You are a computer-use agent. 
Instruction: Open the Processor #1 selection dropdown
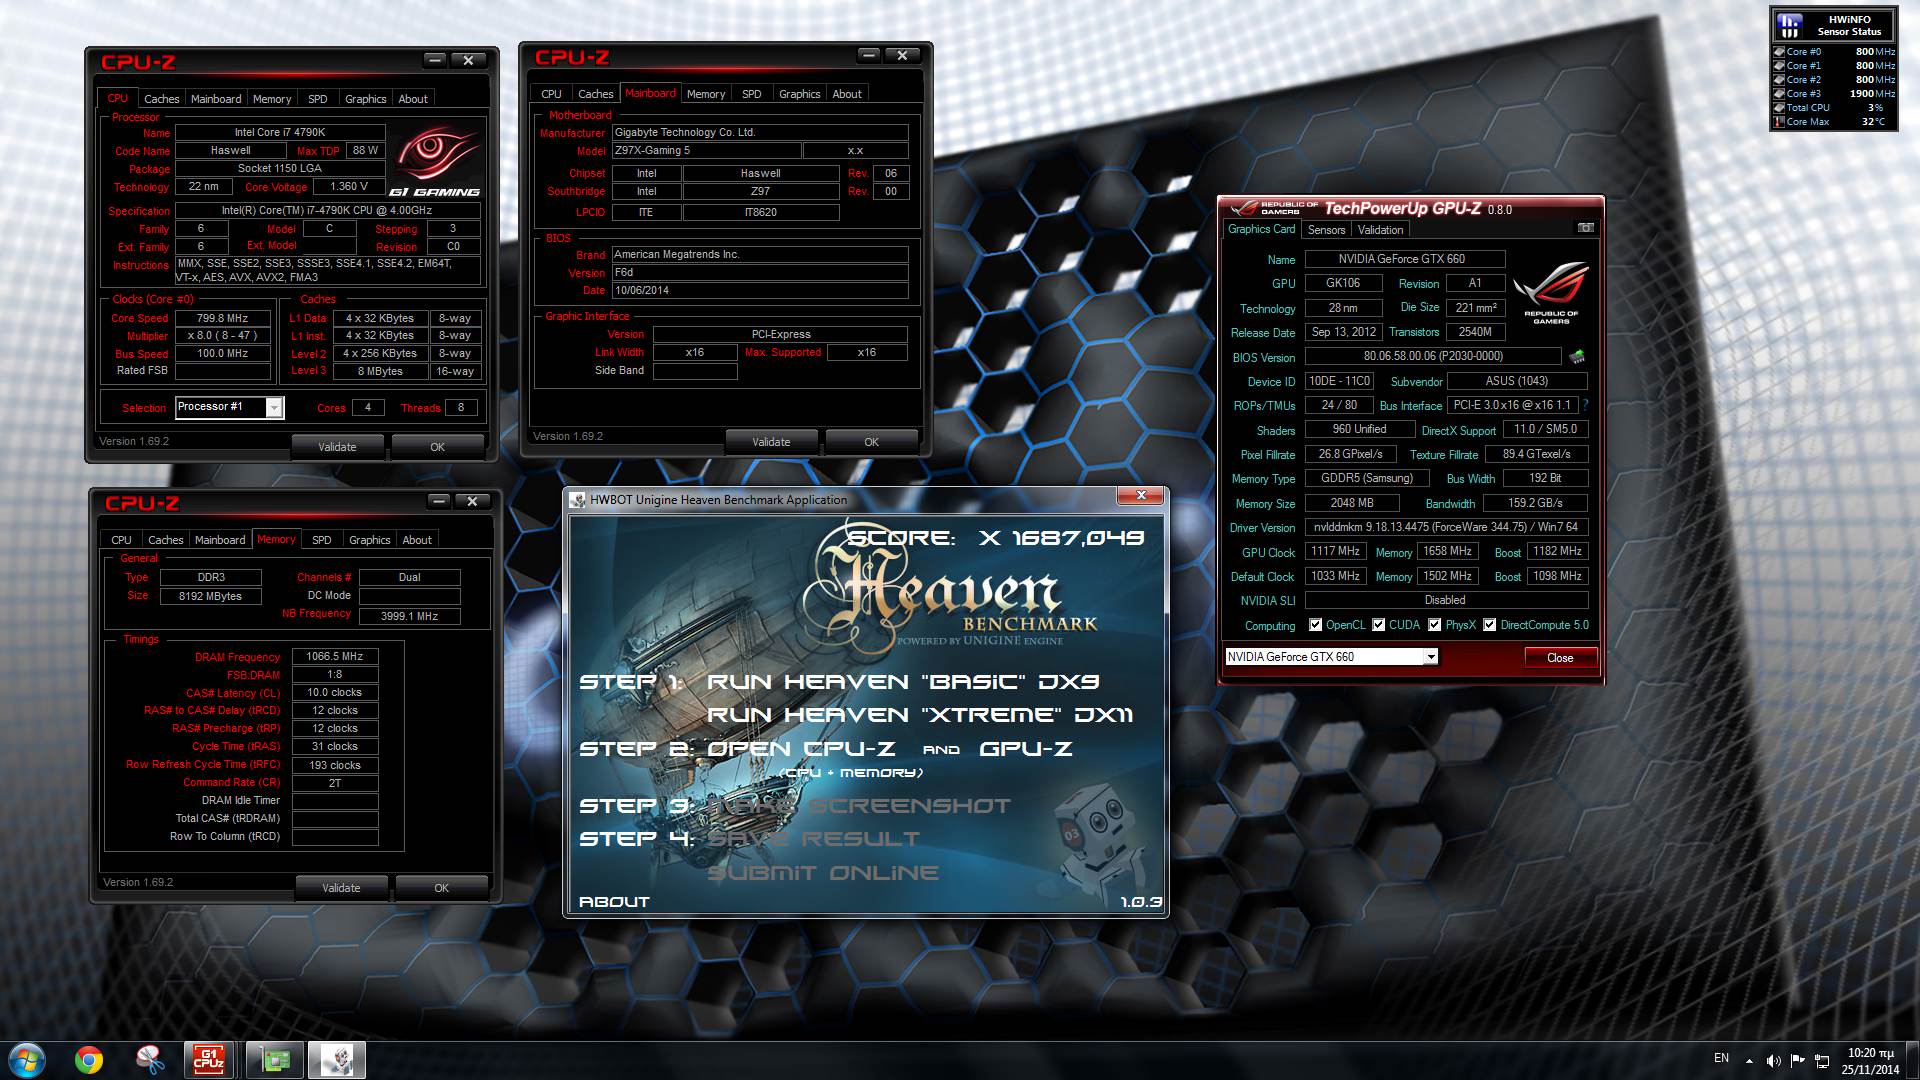click(x=273, y=407)
